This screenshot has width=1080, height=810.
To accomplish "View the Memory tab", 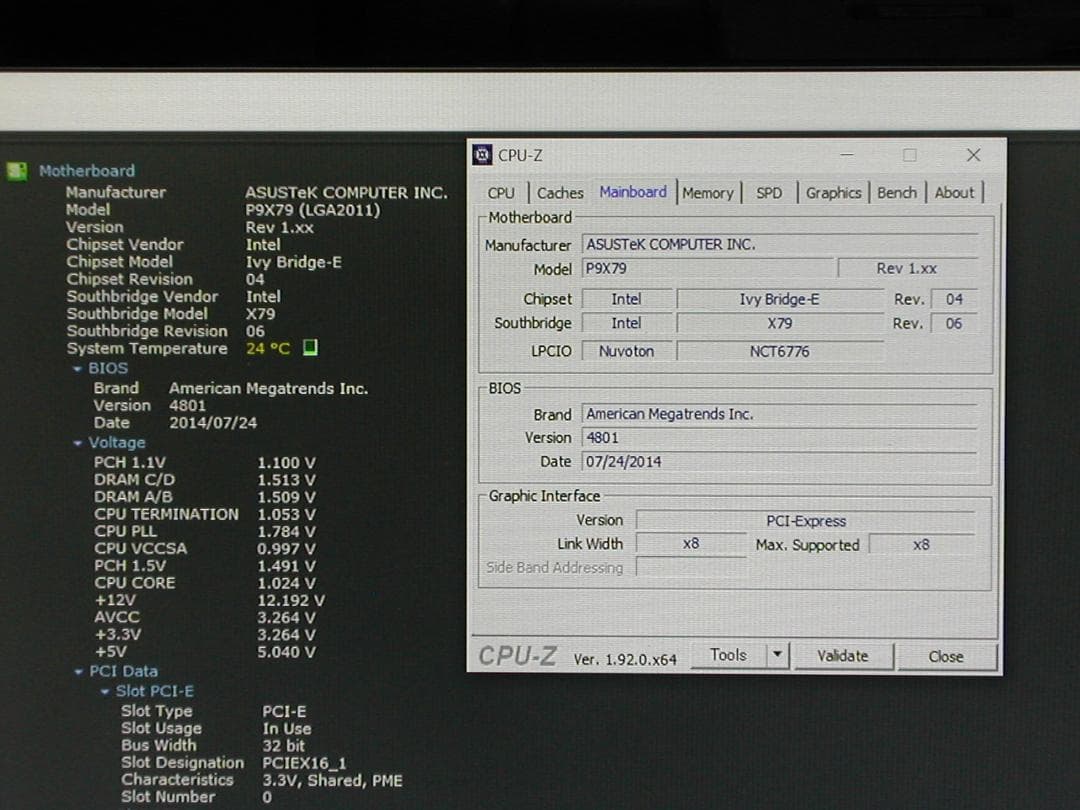I will click(x=708, y=192).
